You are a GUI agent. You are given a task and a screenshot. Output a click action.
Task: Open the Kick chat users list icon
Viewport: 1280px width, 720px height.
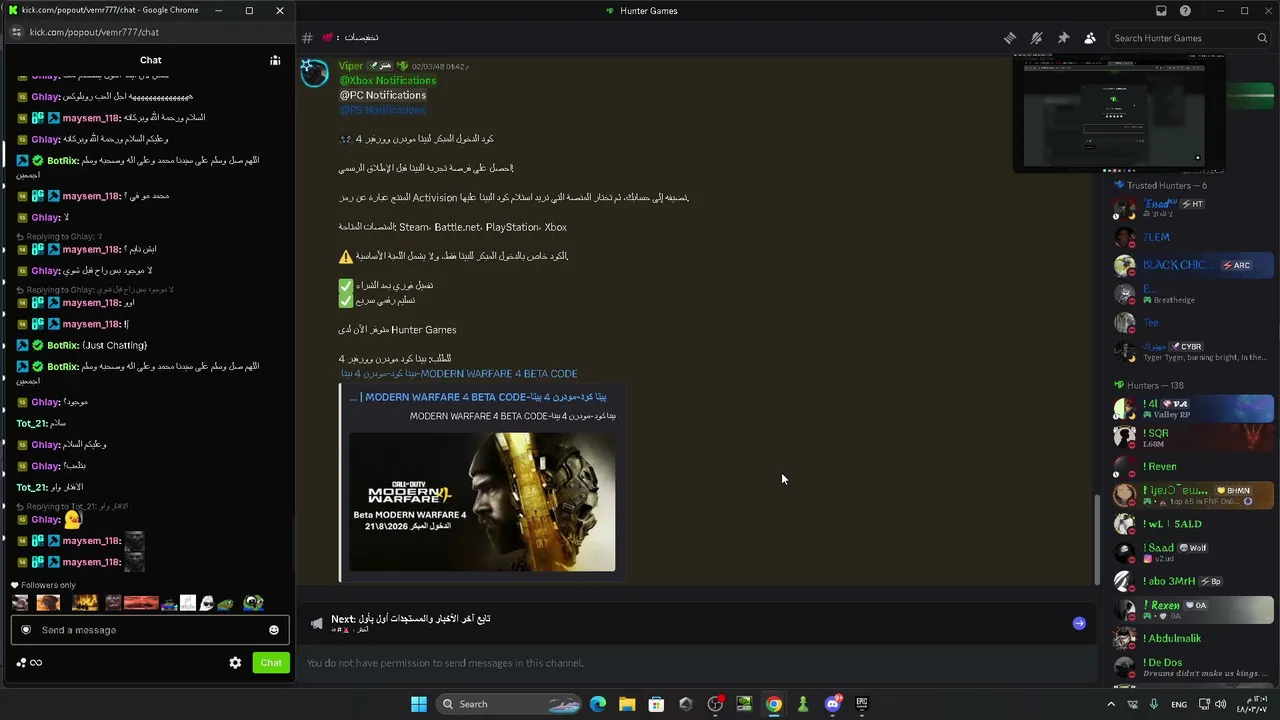click(275, 60)
